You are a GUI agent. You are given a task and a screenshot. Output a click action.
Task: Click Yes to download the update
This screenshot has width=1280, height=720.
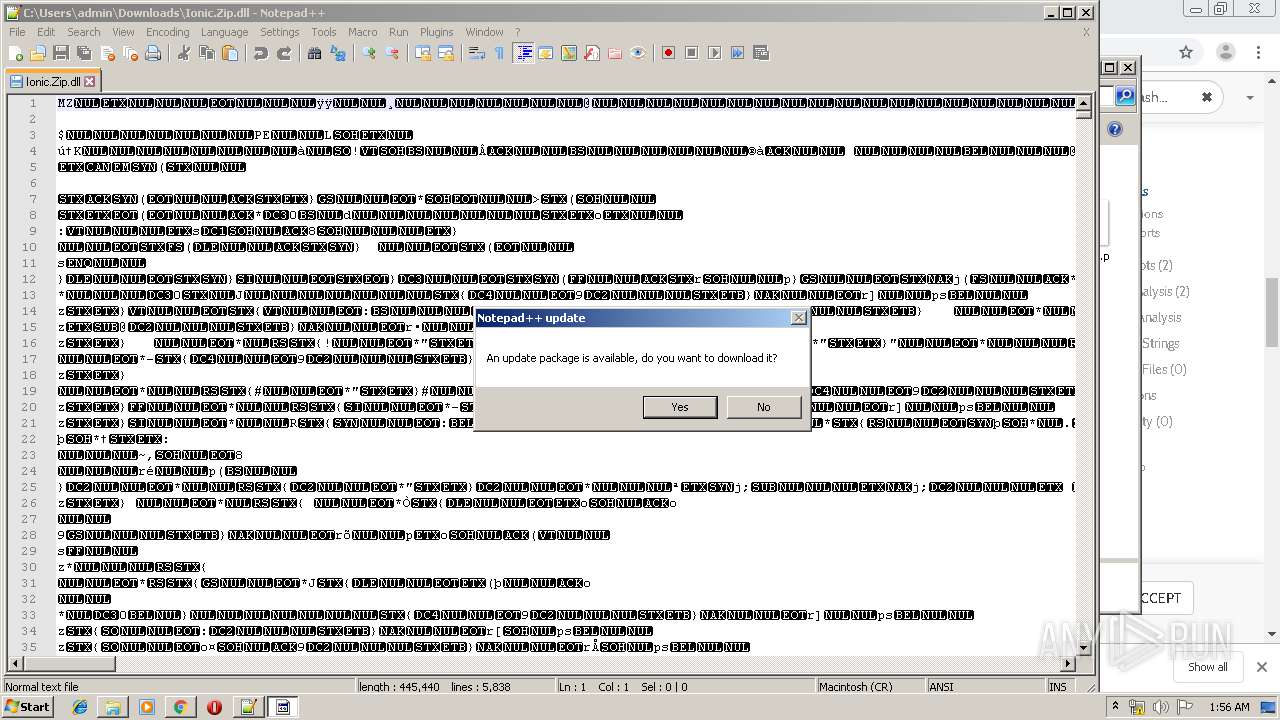click(680, 407)
